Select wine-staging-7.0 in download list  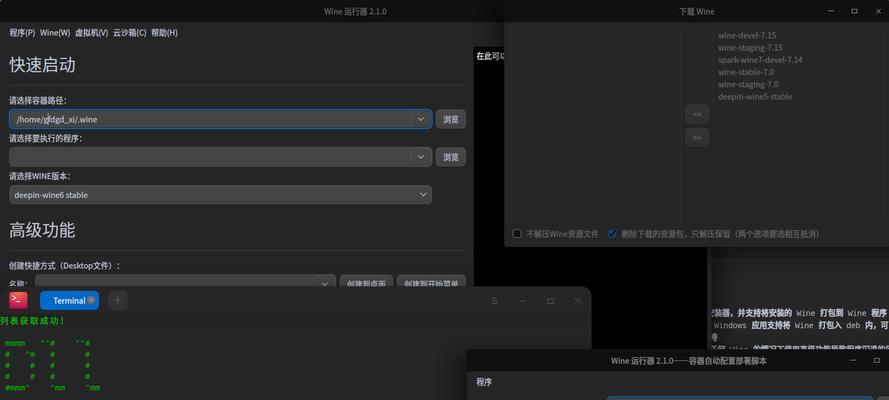tap(748, 84)
